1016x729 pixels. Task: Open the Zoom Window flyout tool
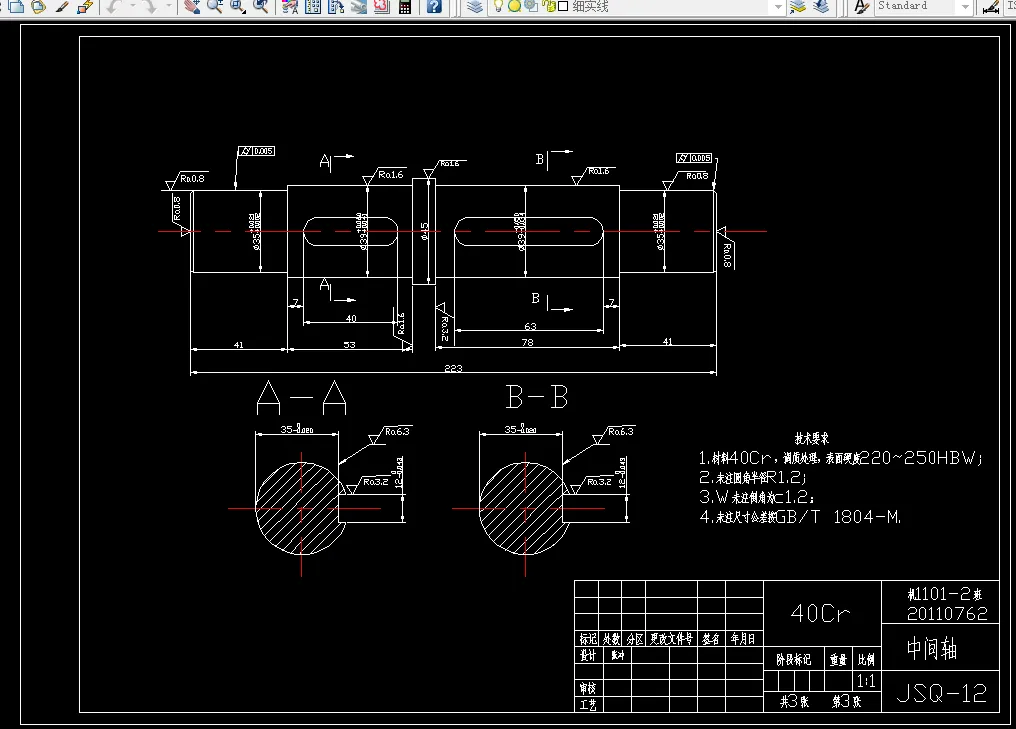238,6
